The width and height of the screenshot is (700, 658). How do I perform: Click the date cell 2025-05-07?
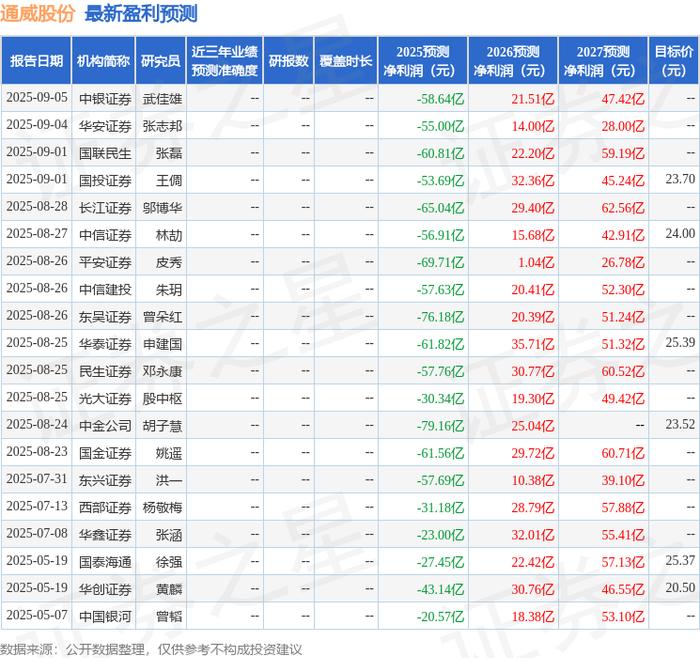click(37, 615)
